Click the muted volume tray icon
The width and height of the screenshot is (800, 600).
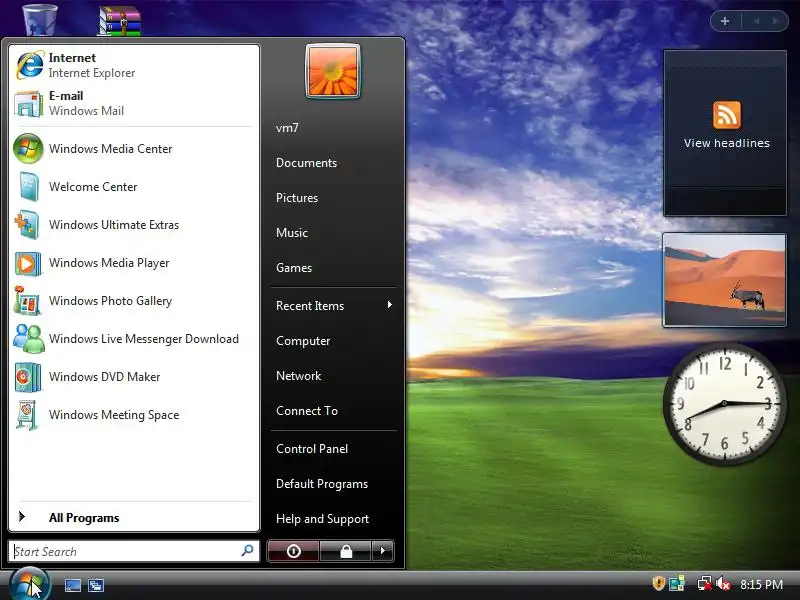point(723,584)
